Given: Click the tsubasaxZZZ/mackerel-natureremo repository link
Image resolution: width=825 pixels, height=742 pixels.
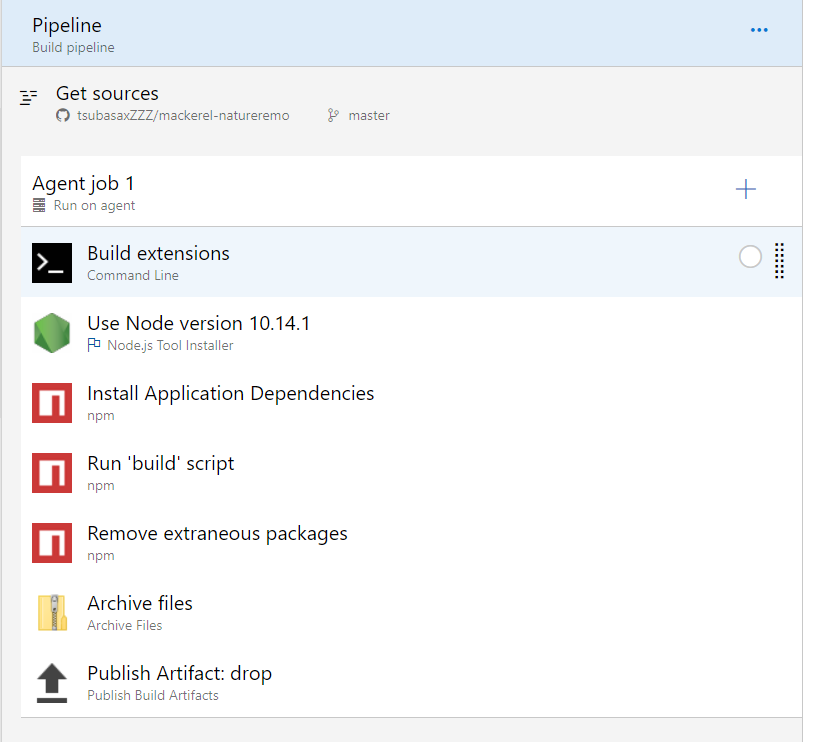Looking at the screenshot, I should pyautogui.click(x=183, y=116).
